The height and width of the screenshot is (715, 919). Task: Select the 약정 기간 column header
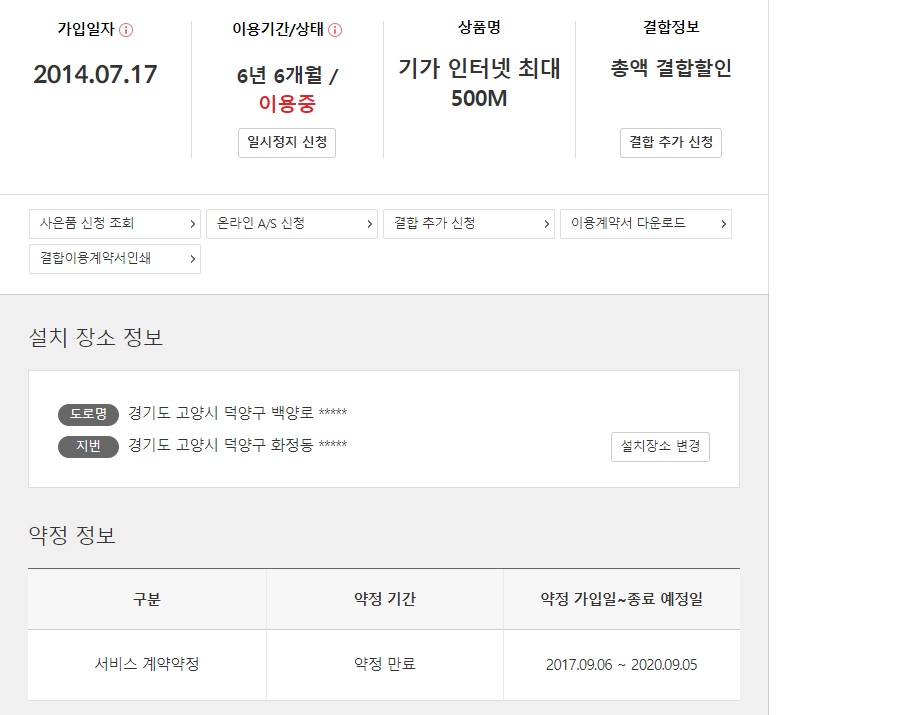pos(385,599)
